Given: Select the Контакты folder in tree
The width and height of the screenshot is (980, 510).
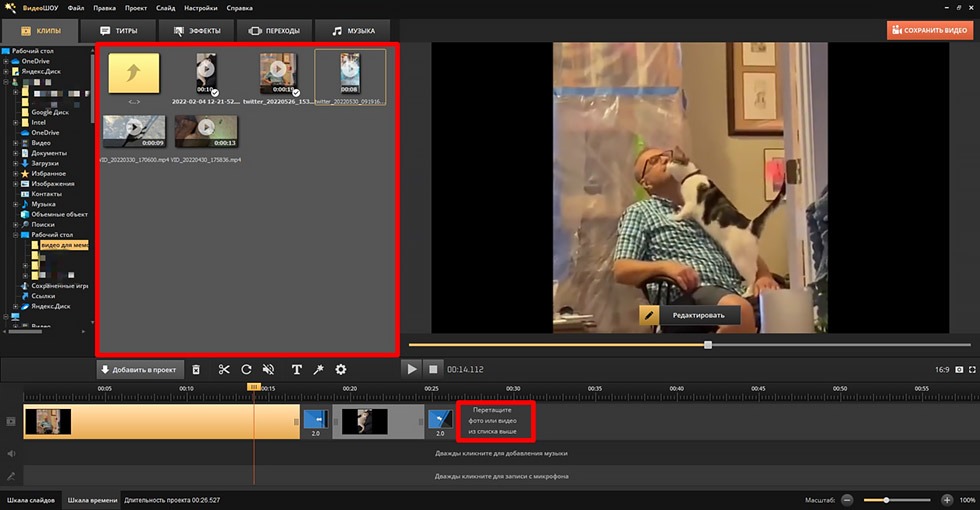Looking at the screenshot, I should click(x=46, y=194).
